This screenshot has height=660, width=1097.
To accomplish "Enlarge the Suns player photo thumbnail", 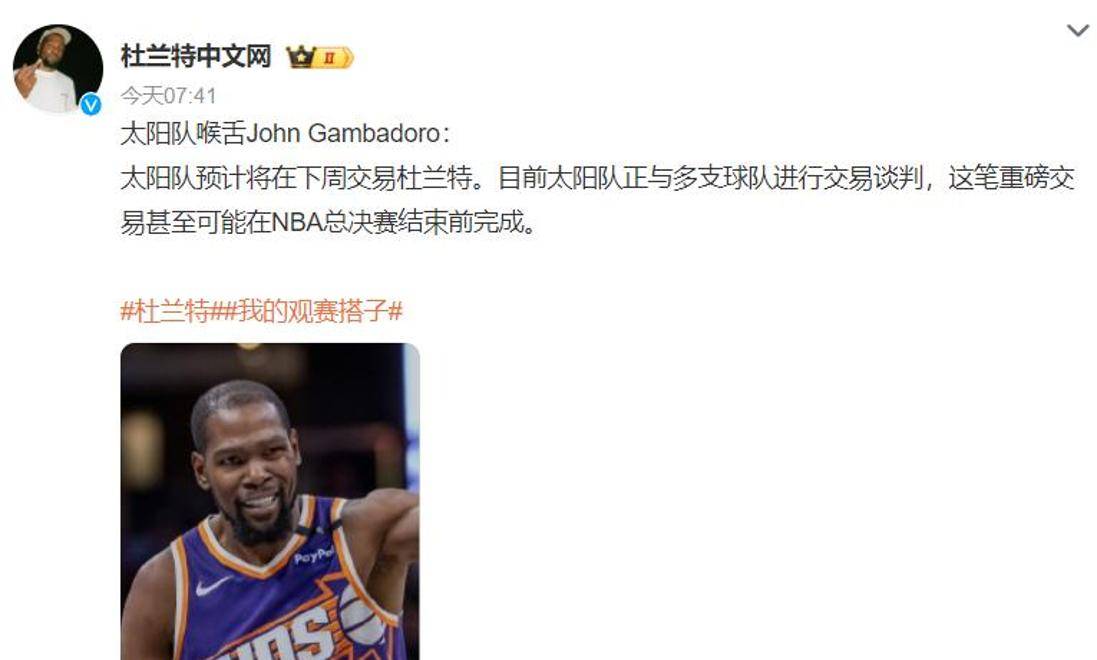I will pyautogui.click(x=270, y=501).
